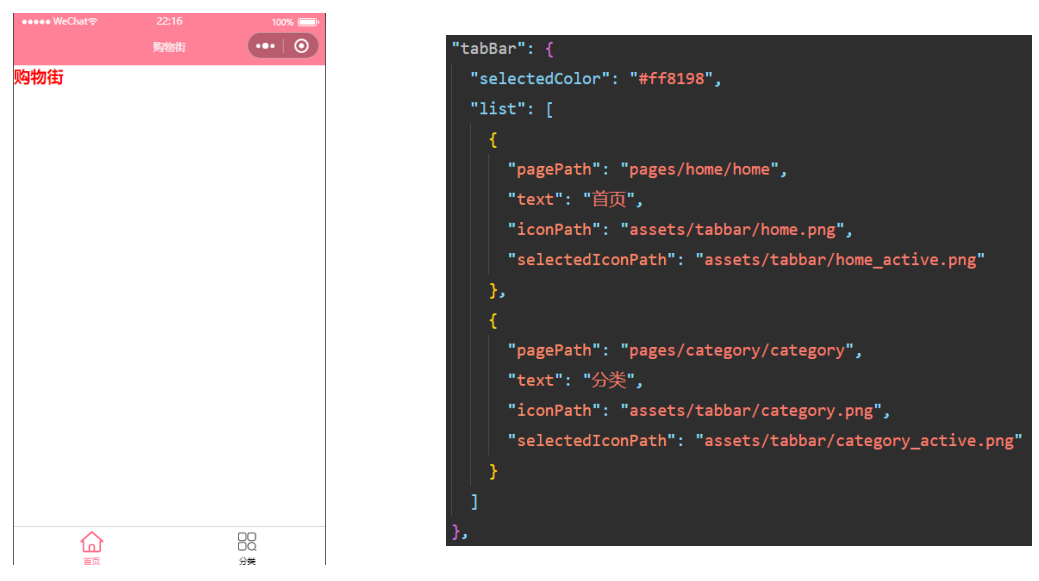Click the "selectedColor" key

click(x=540, y=79)
